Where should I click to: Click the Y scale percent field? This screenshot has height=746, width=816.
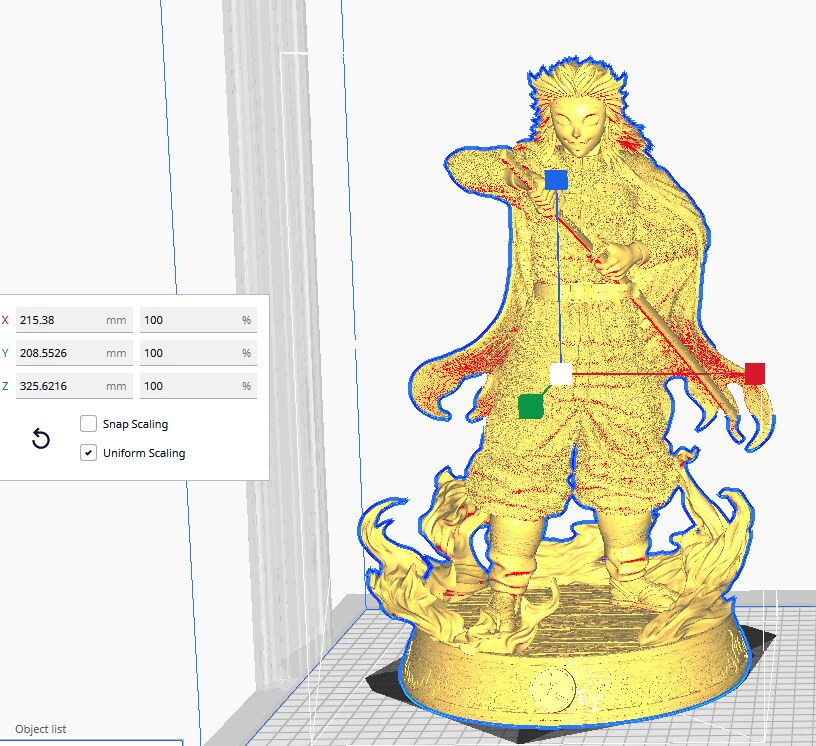pyautogui.click(x=198, y=353)
